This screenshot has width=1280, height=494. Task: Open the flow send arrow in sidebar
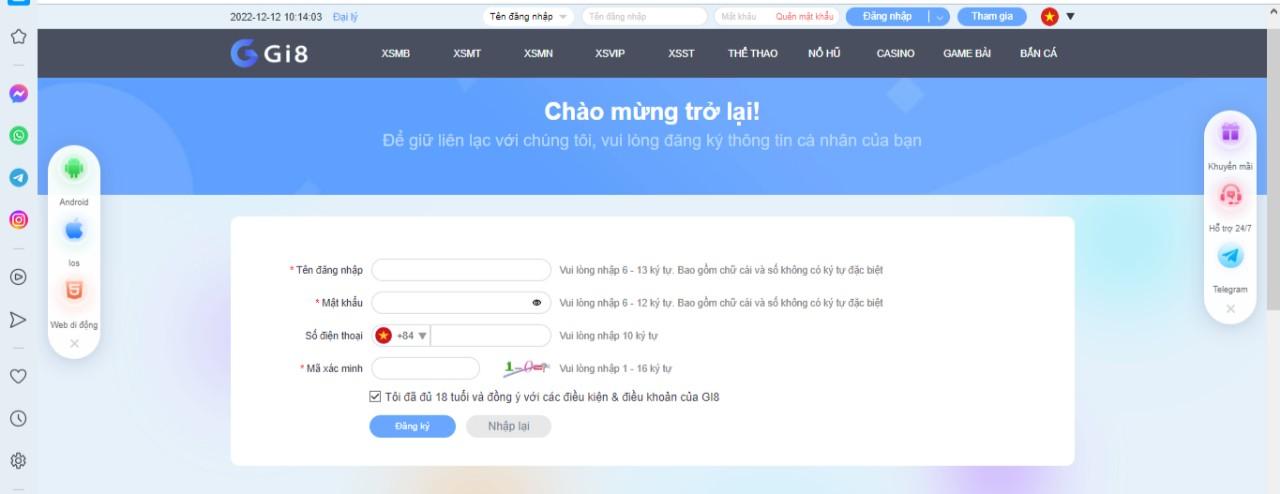coord(18,319)
